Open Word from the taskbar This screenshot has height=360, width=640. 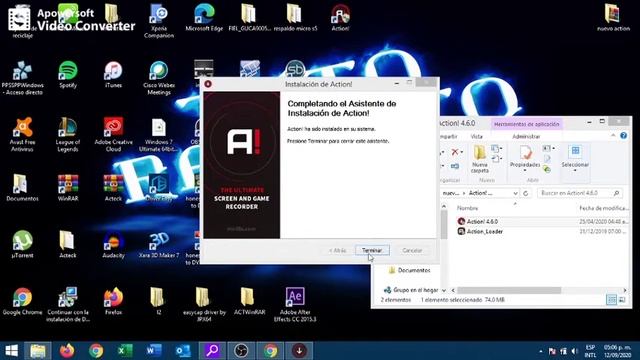tap(154, 351)
